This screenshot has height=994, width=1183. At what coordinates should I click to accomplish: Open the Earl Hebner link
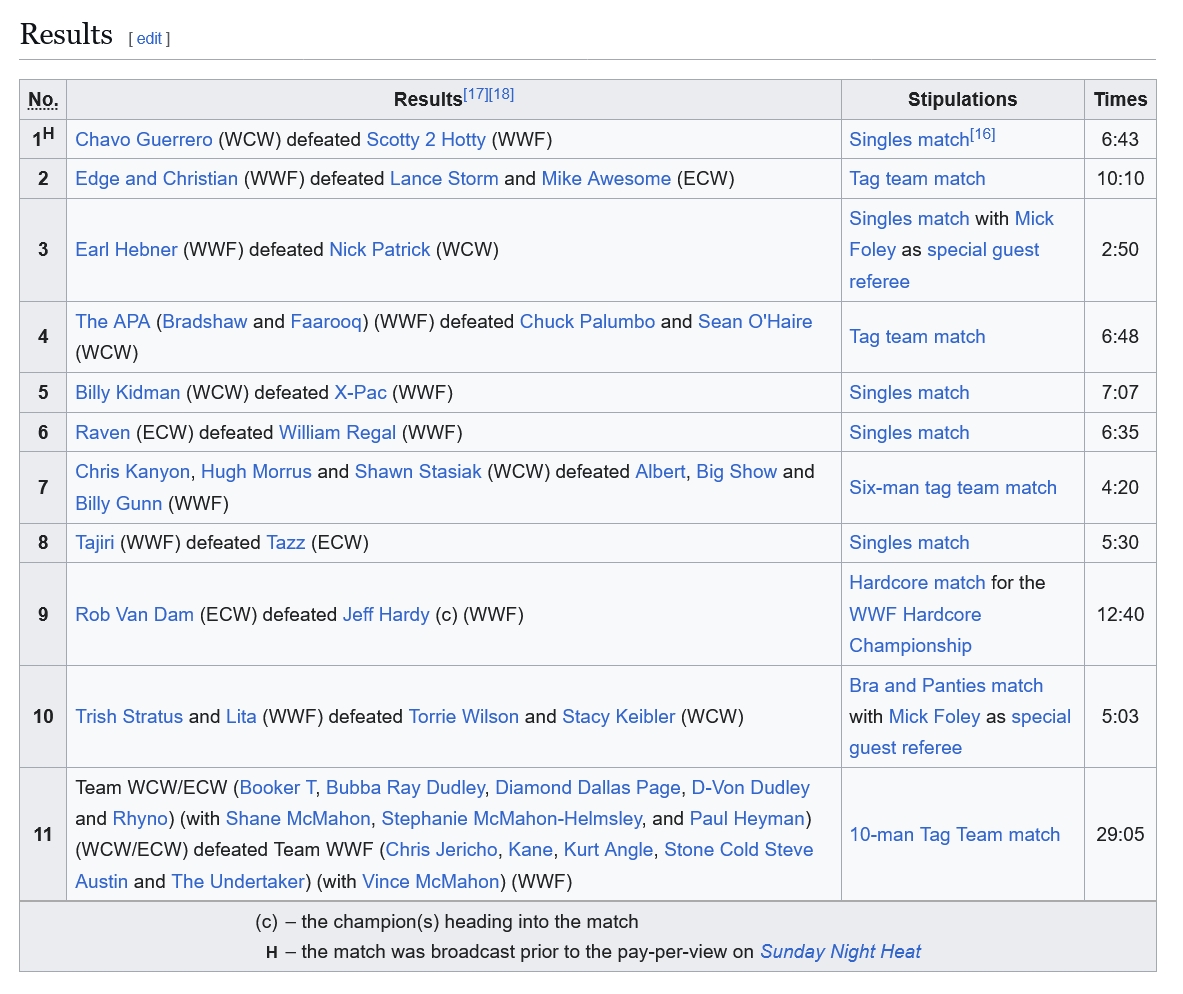tap(126, 250)
